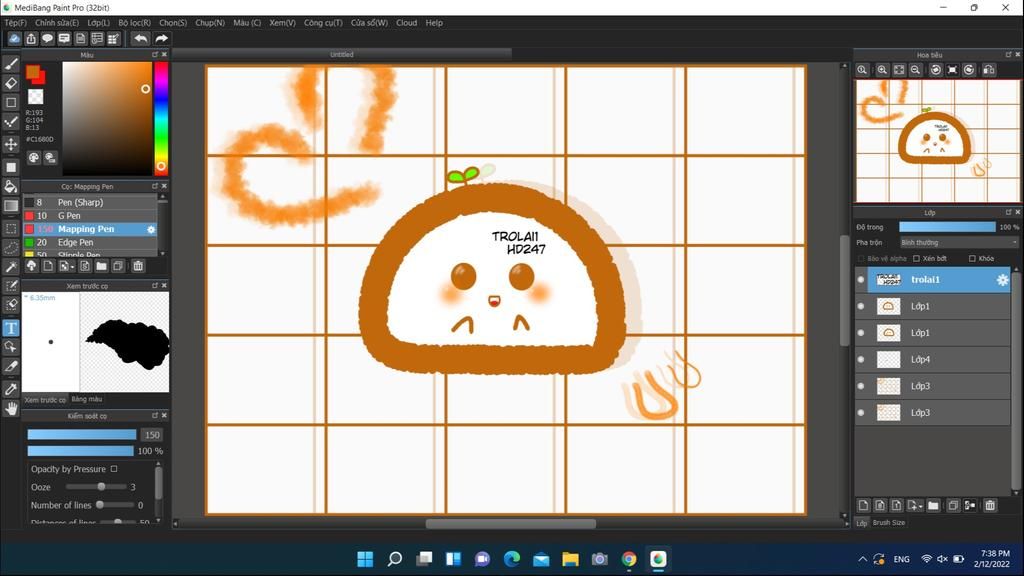The image size is (1024, 576).
Task: Open add-brush dropdown arrow in brush panel
Action: [66, 266]
